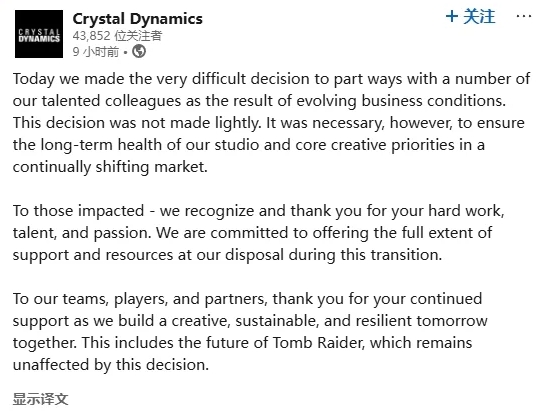
Task: Click the line ending 'continually shifting market.'
Action: point(110,167)
